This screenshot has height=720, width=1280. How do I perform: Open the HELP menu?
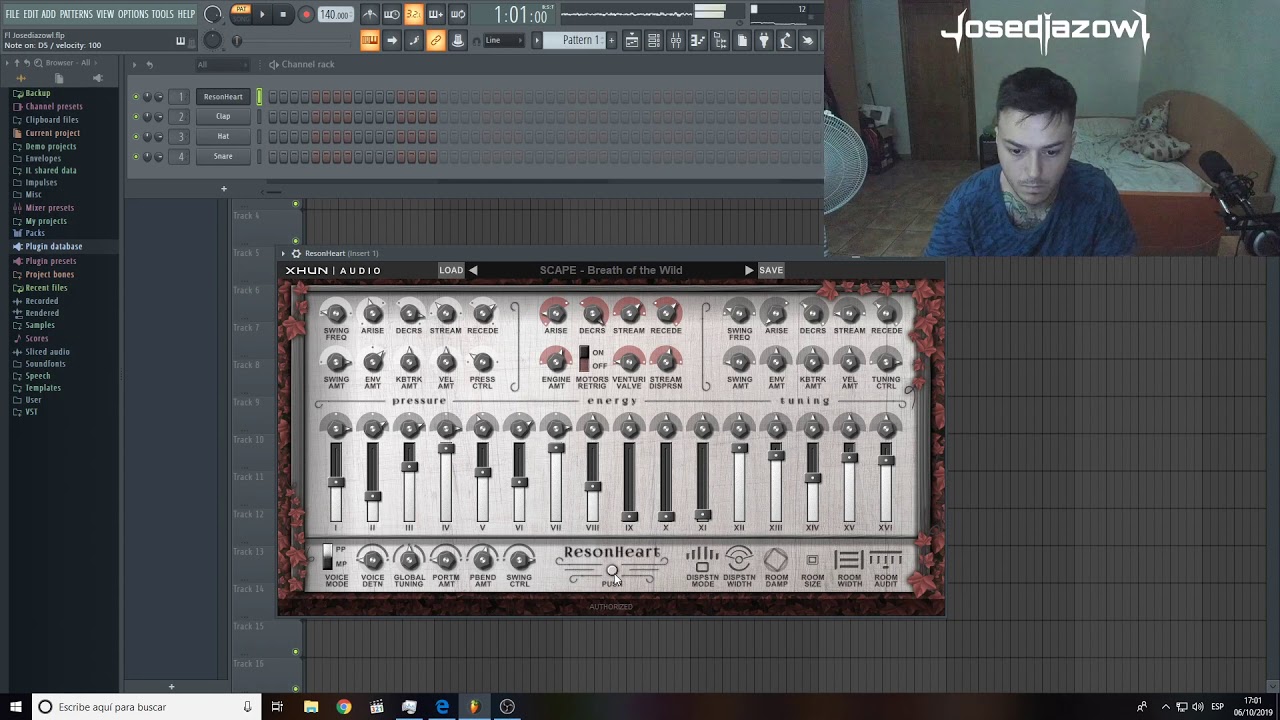tap(186, 14)
